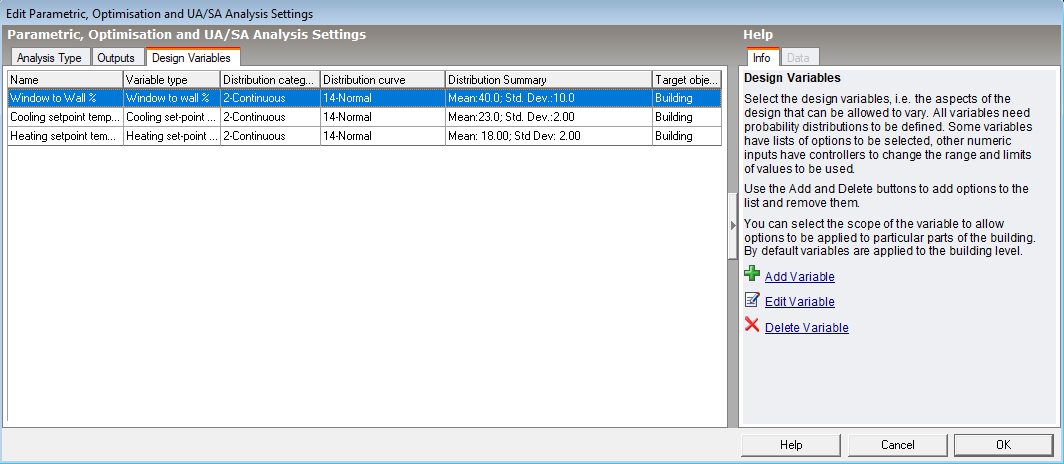The image size is (1064, 464).
Task: Switch to the Outputs tab
Action: 116,58
